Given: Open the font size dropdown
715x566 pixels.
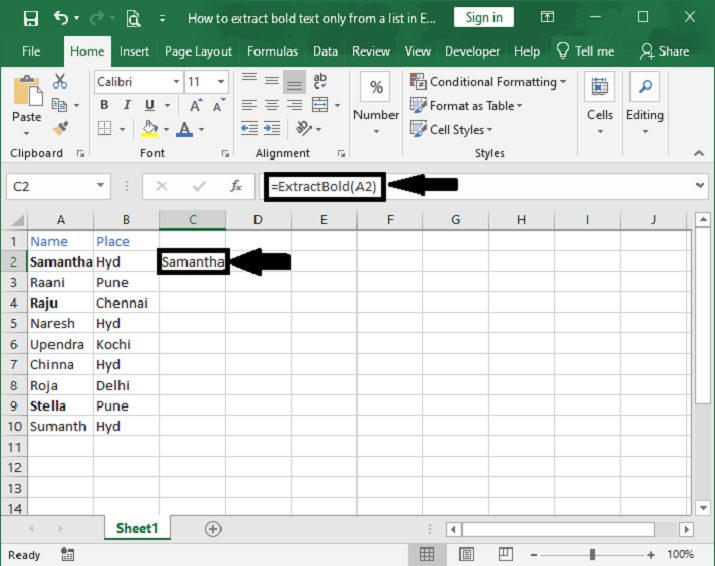Looking at the screenshot, I should click(x=221, y=82).
